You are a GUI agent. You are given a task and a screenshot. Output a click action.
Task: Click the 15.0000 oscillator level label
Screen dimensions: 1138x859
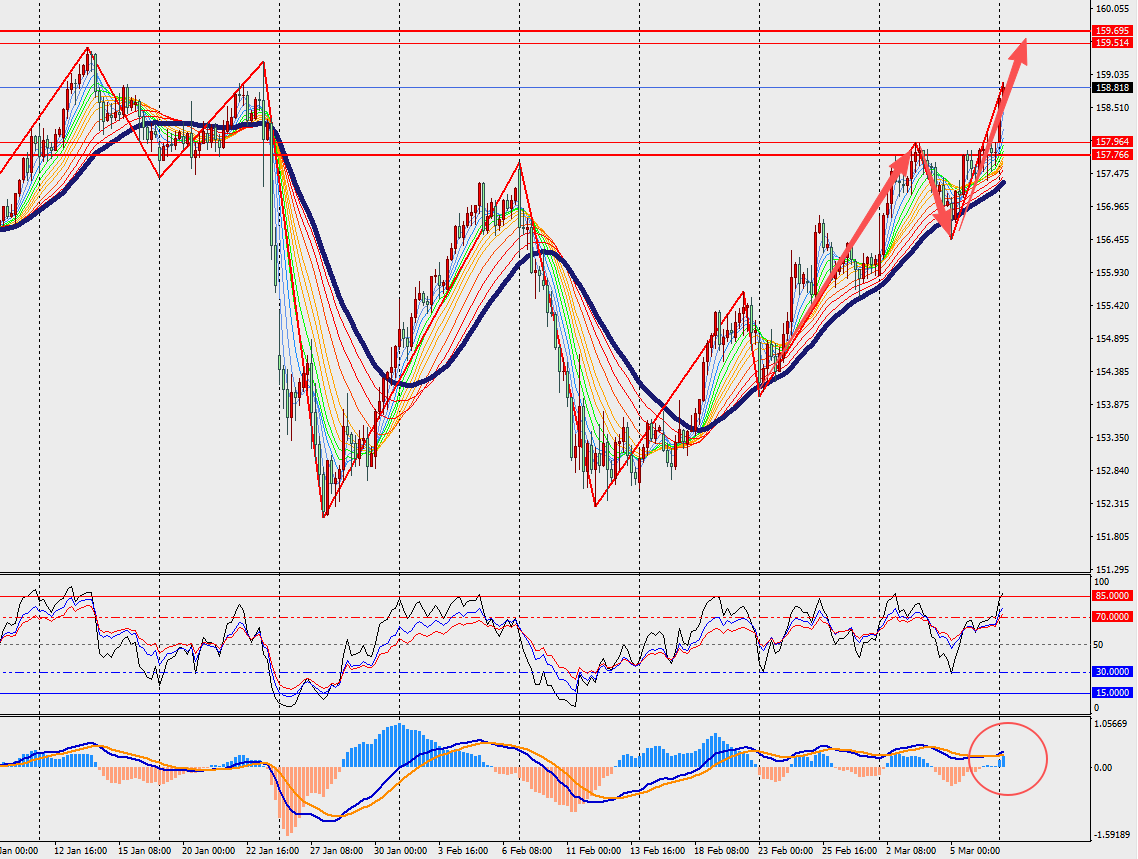pyautogui.click(x=1112, y=693)
